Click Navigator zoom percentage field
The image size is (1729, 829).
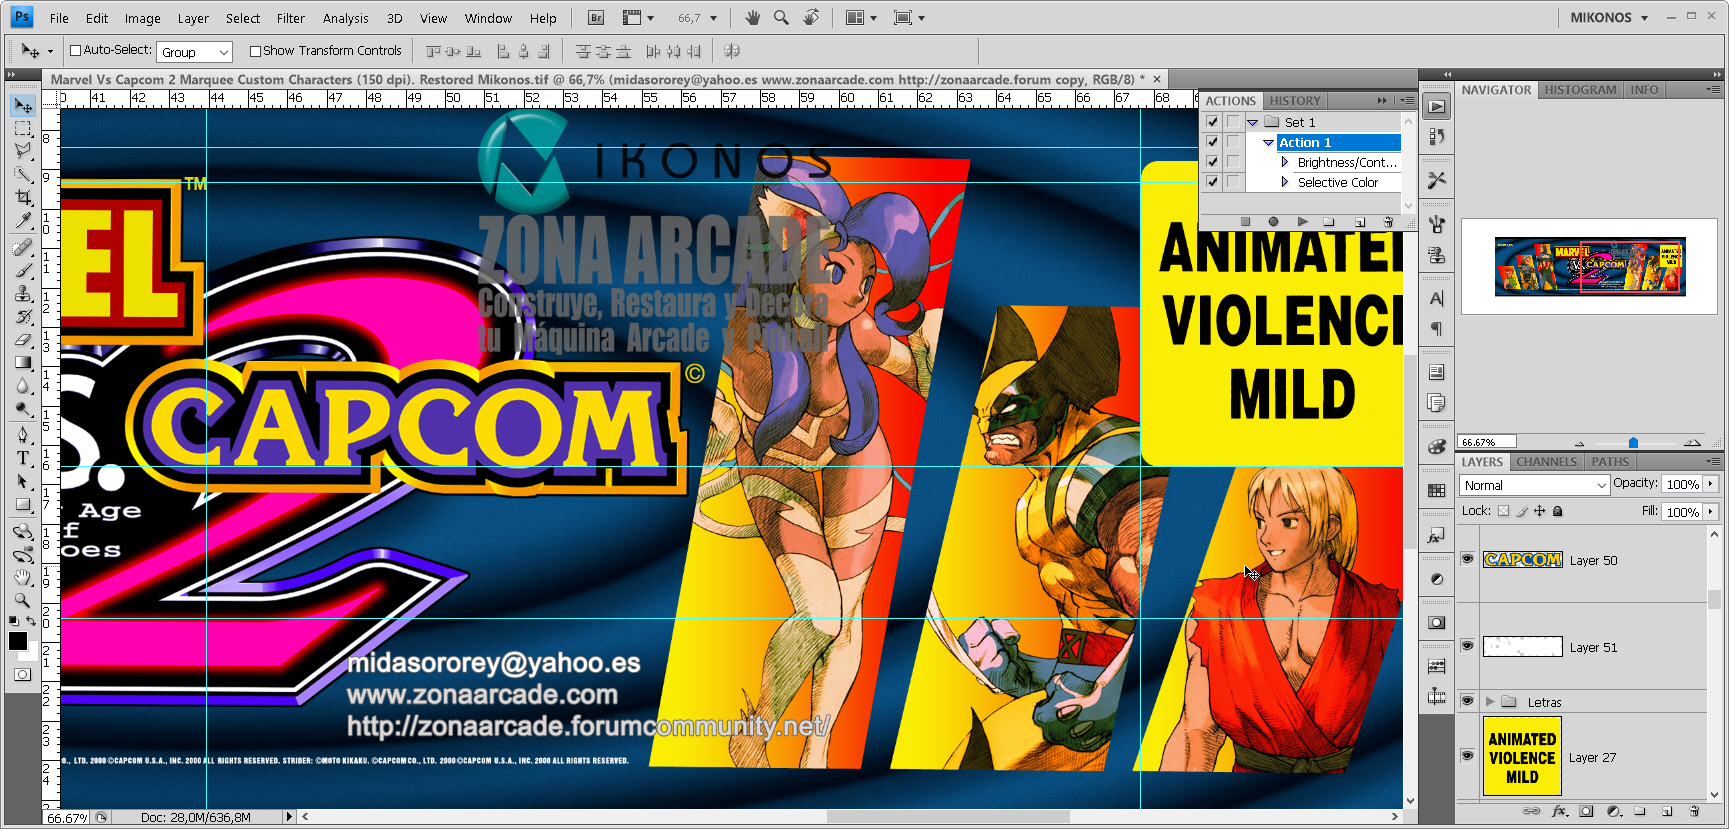(x=1487, y=442)
